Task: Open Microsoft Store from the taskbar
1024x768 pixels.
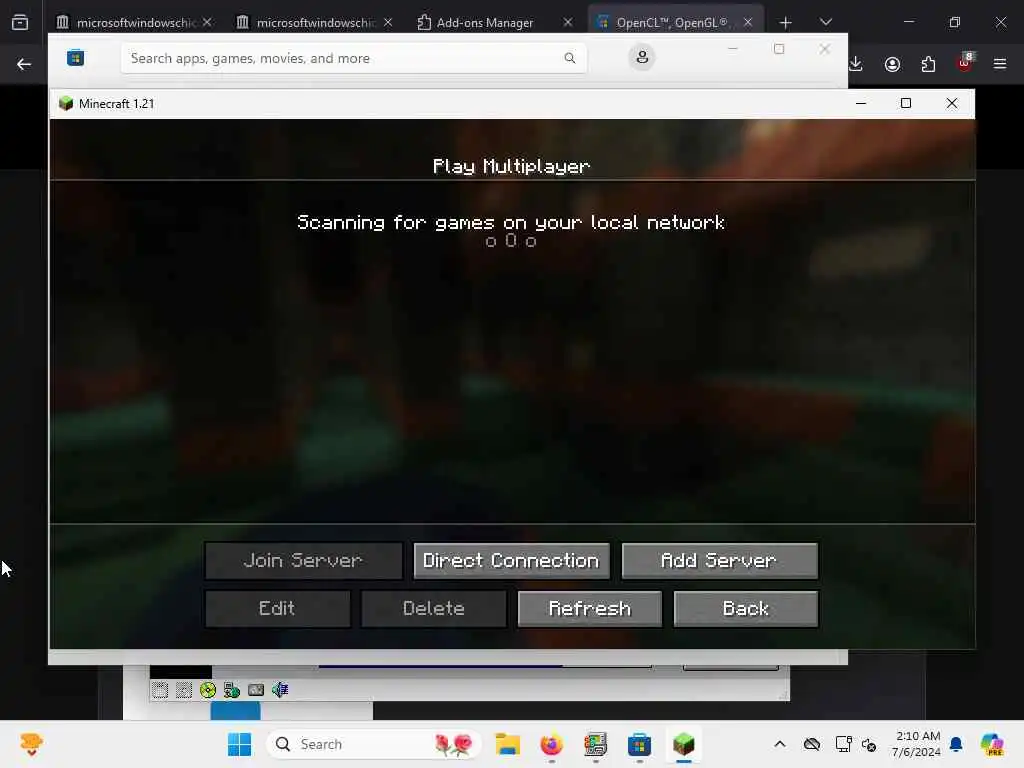Action: coord(639,744)
